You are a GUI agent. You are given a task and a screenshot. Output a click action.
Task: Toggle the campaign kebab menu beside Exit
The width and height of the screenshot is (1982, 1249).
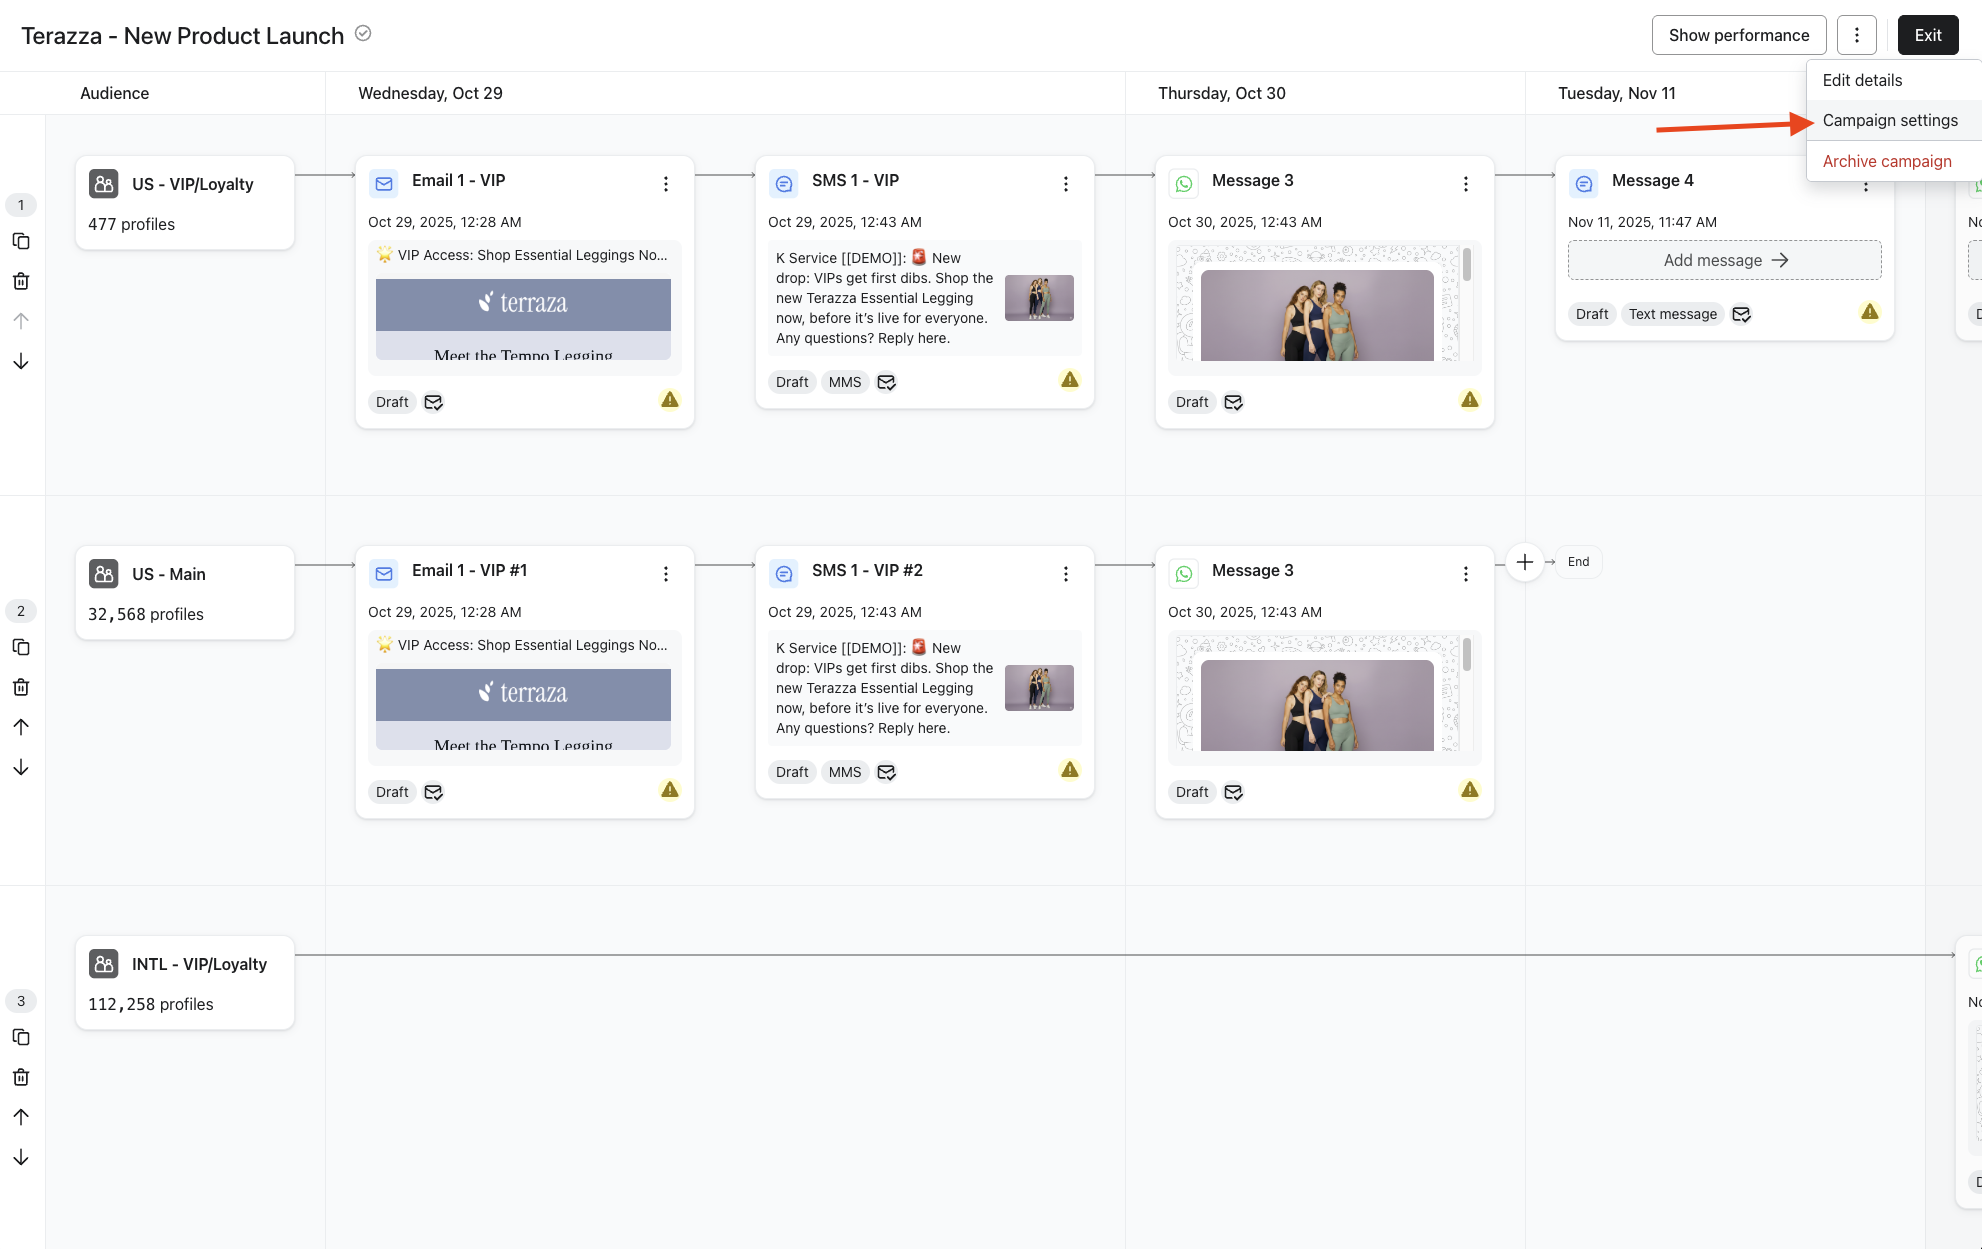coord(1856,35)
